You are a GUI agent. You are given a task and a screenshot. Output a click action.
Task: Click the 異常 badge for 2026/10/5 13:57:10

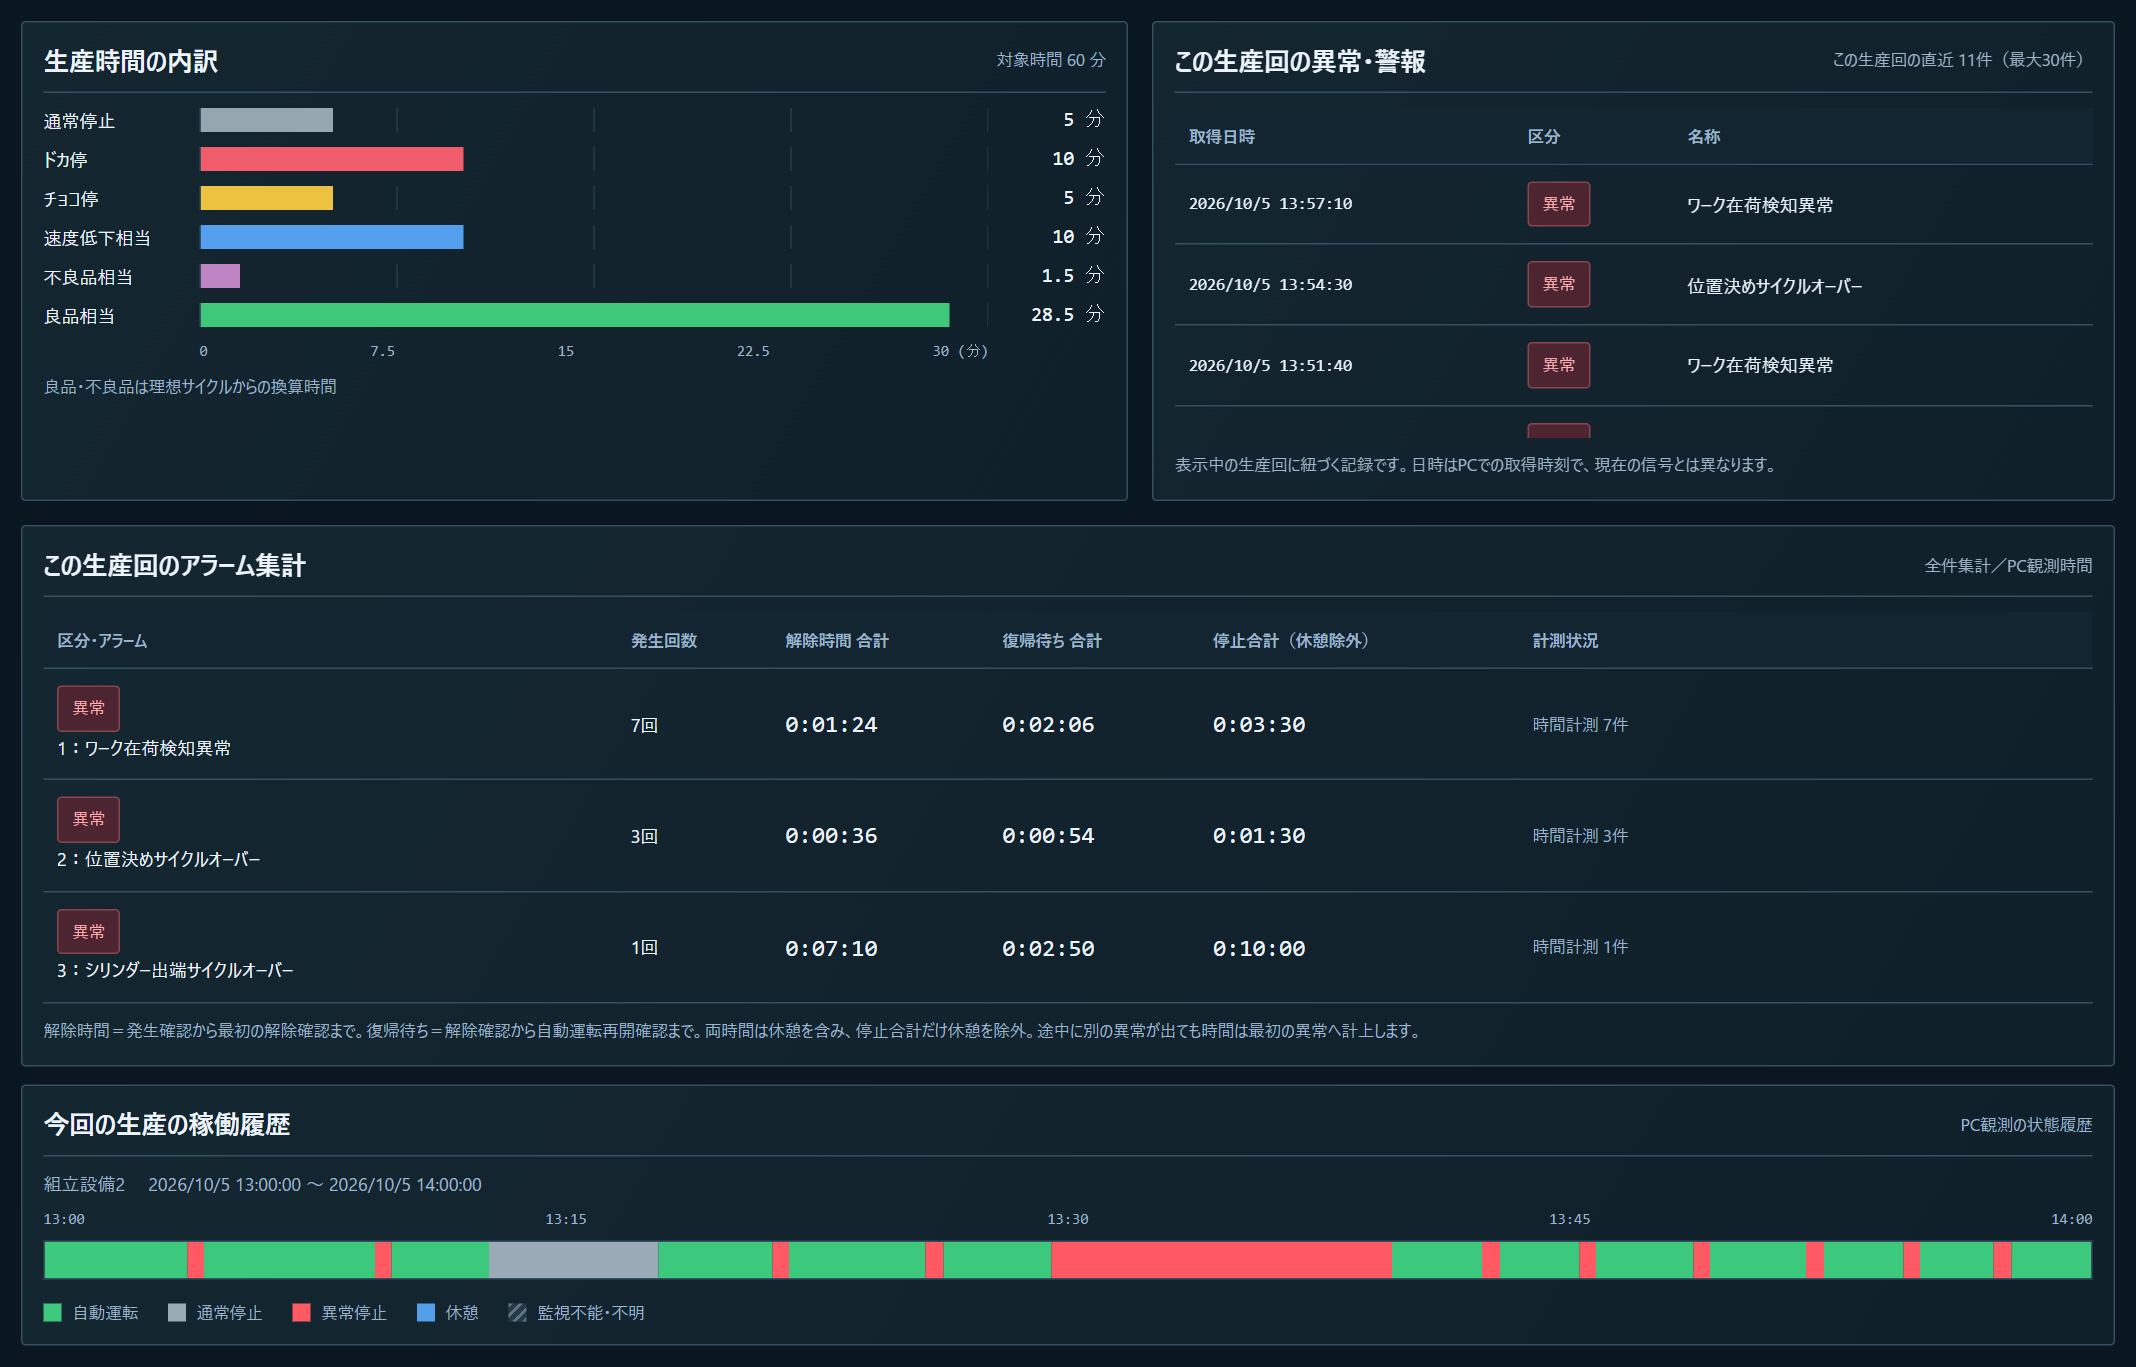point(1558,204)
